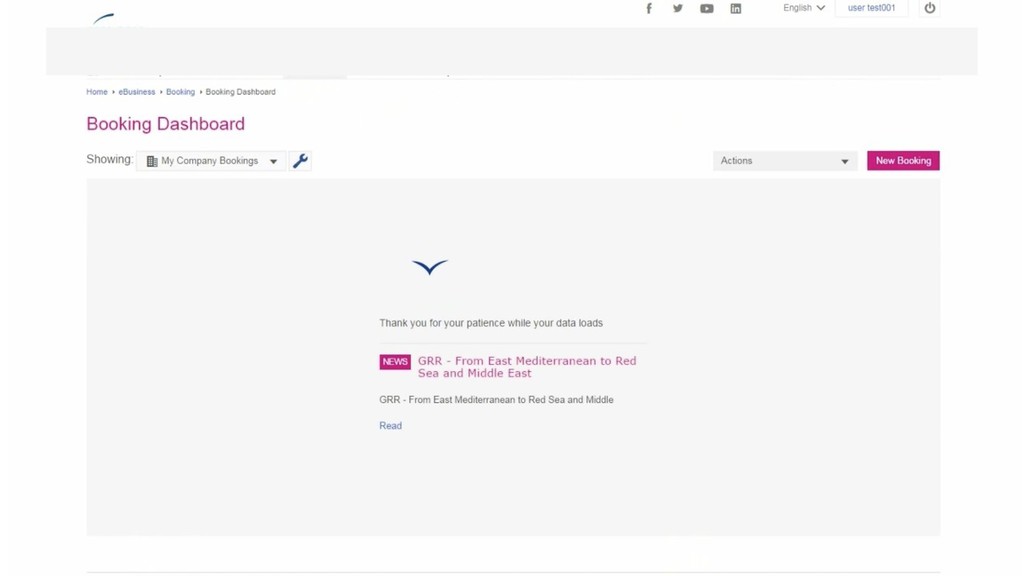1024x576 pixels.
Task: Open the LinkedIn social icon
Action: tap(735, 8)
